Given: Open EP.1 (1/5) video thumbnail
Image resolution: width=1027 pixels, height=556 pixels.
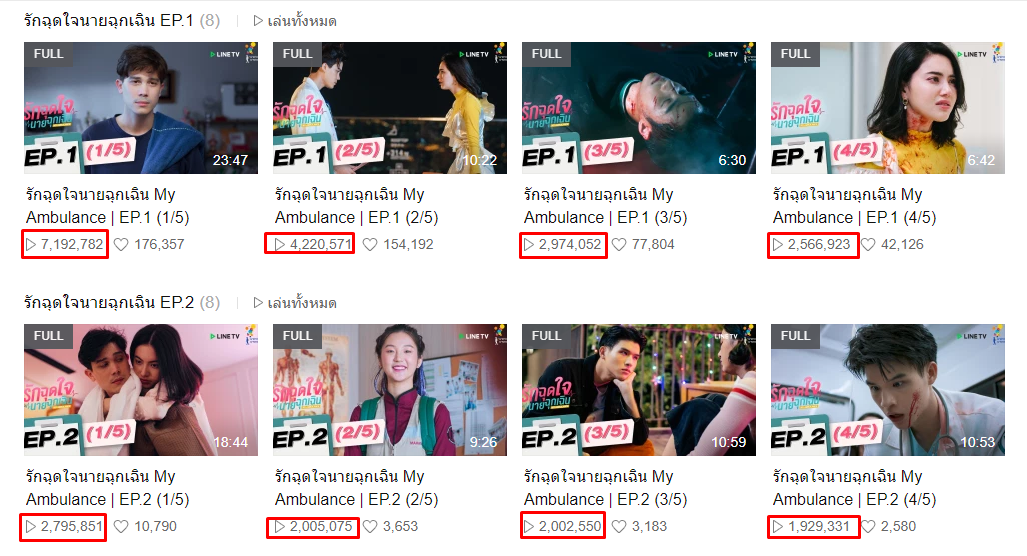Looking at the screenshot, I should click(x=141, y=108).
